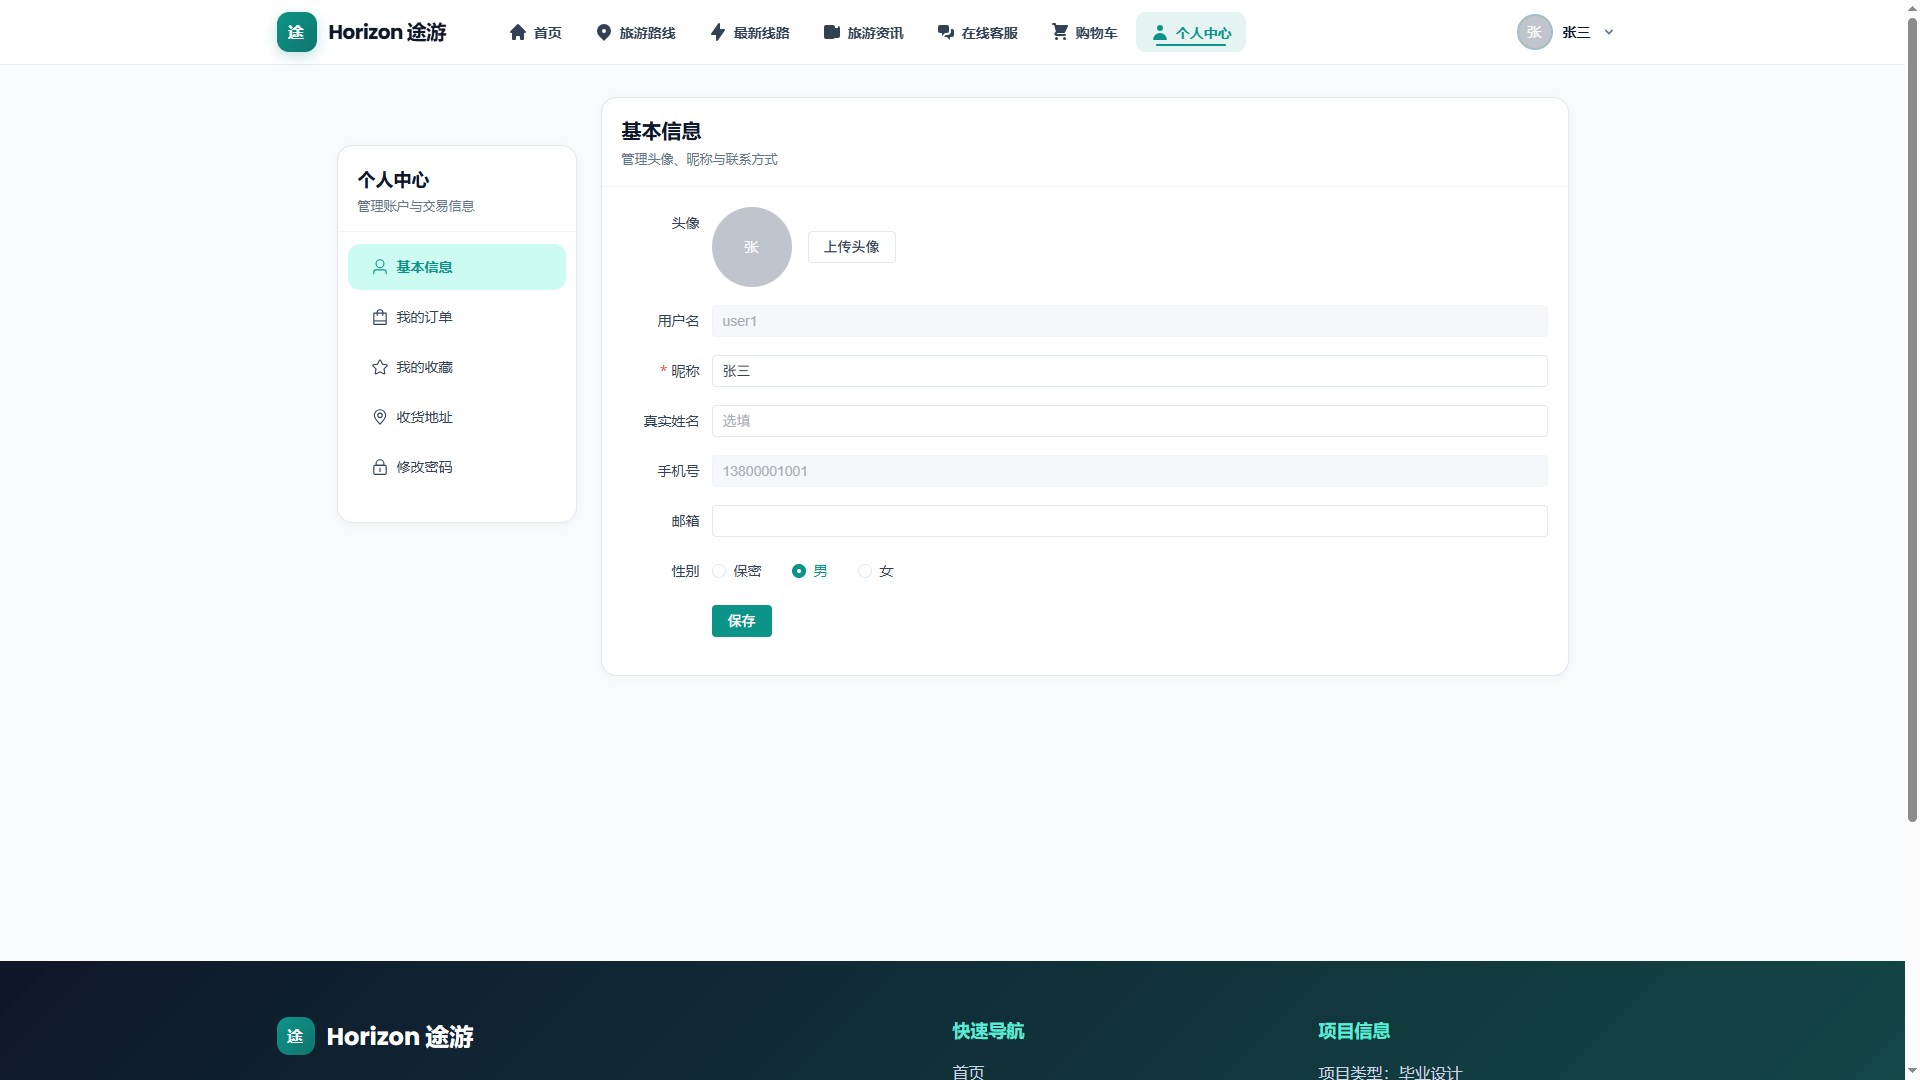This screenshot has width=1920, height=1080.
Task: Click the pin icon next to 收货地址
Action: pyautogui.click(x=380, y=417)
